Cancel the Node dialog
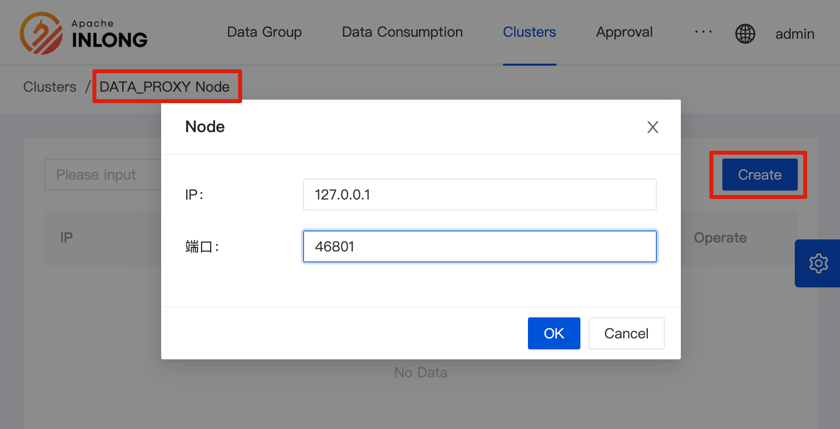Screen dimensions: 840x429 tap(626, 333)
